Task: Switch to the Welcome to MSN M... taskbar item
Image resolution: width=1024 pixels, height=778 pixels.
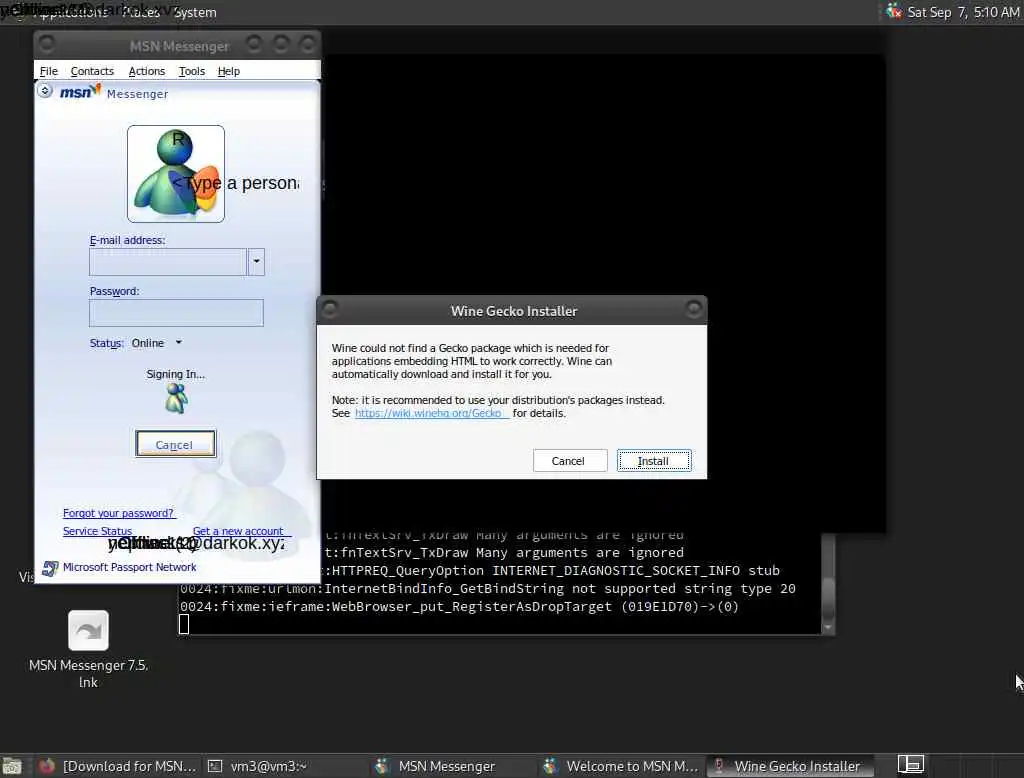Action: (x=623, y=766)
